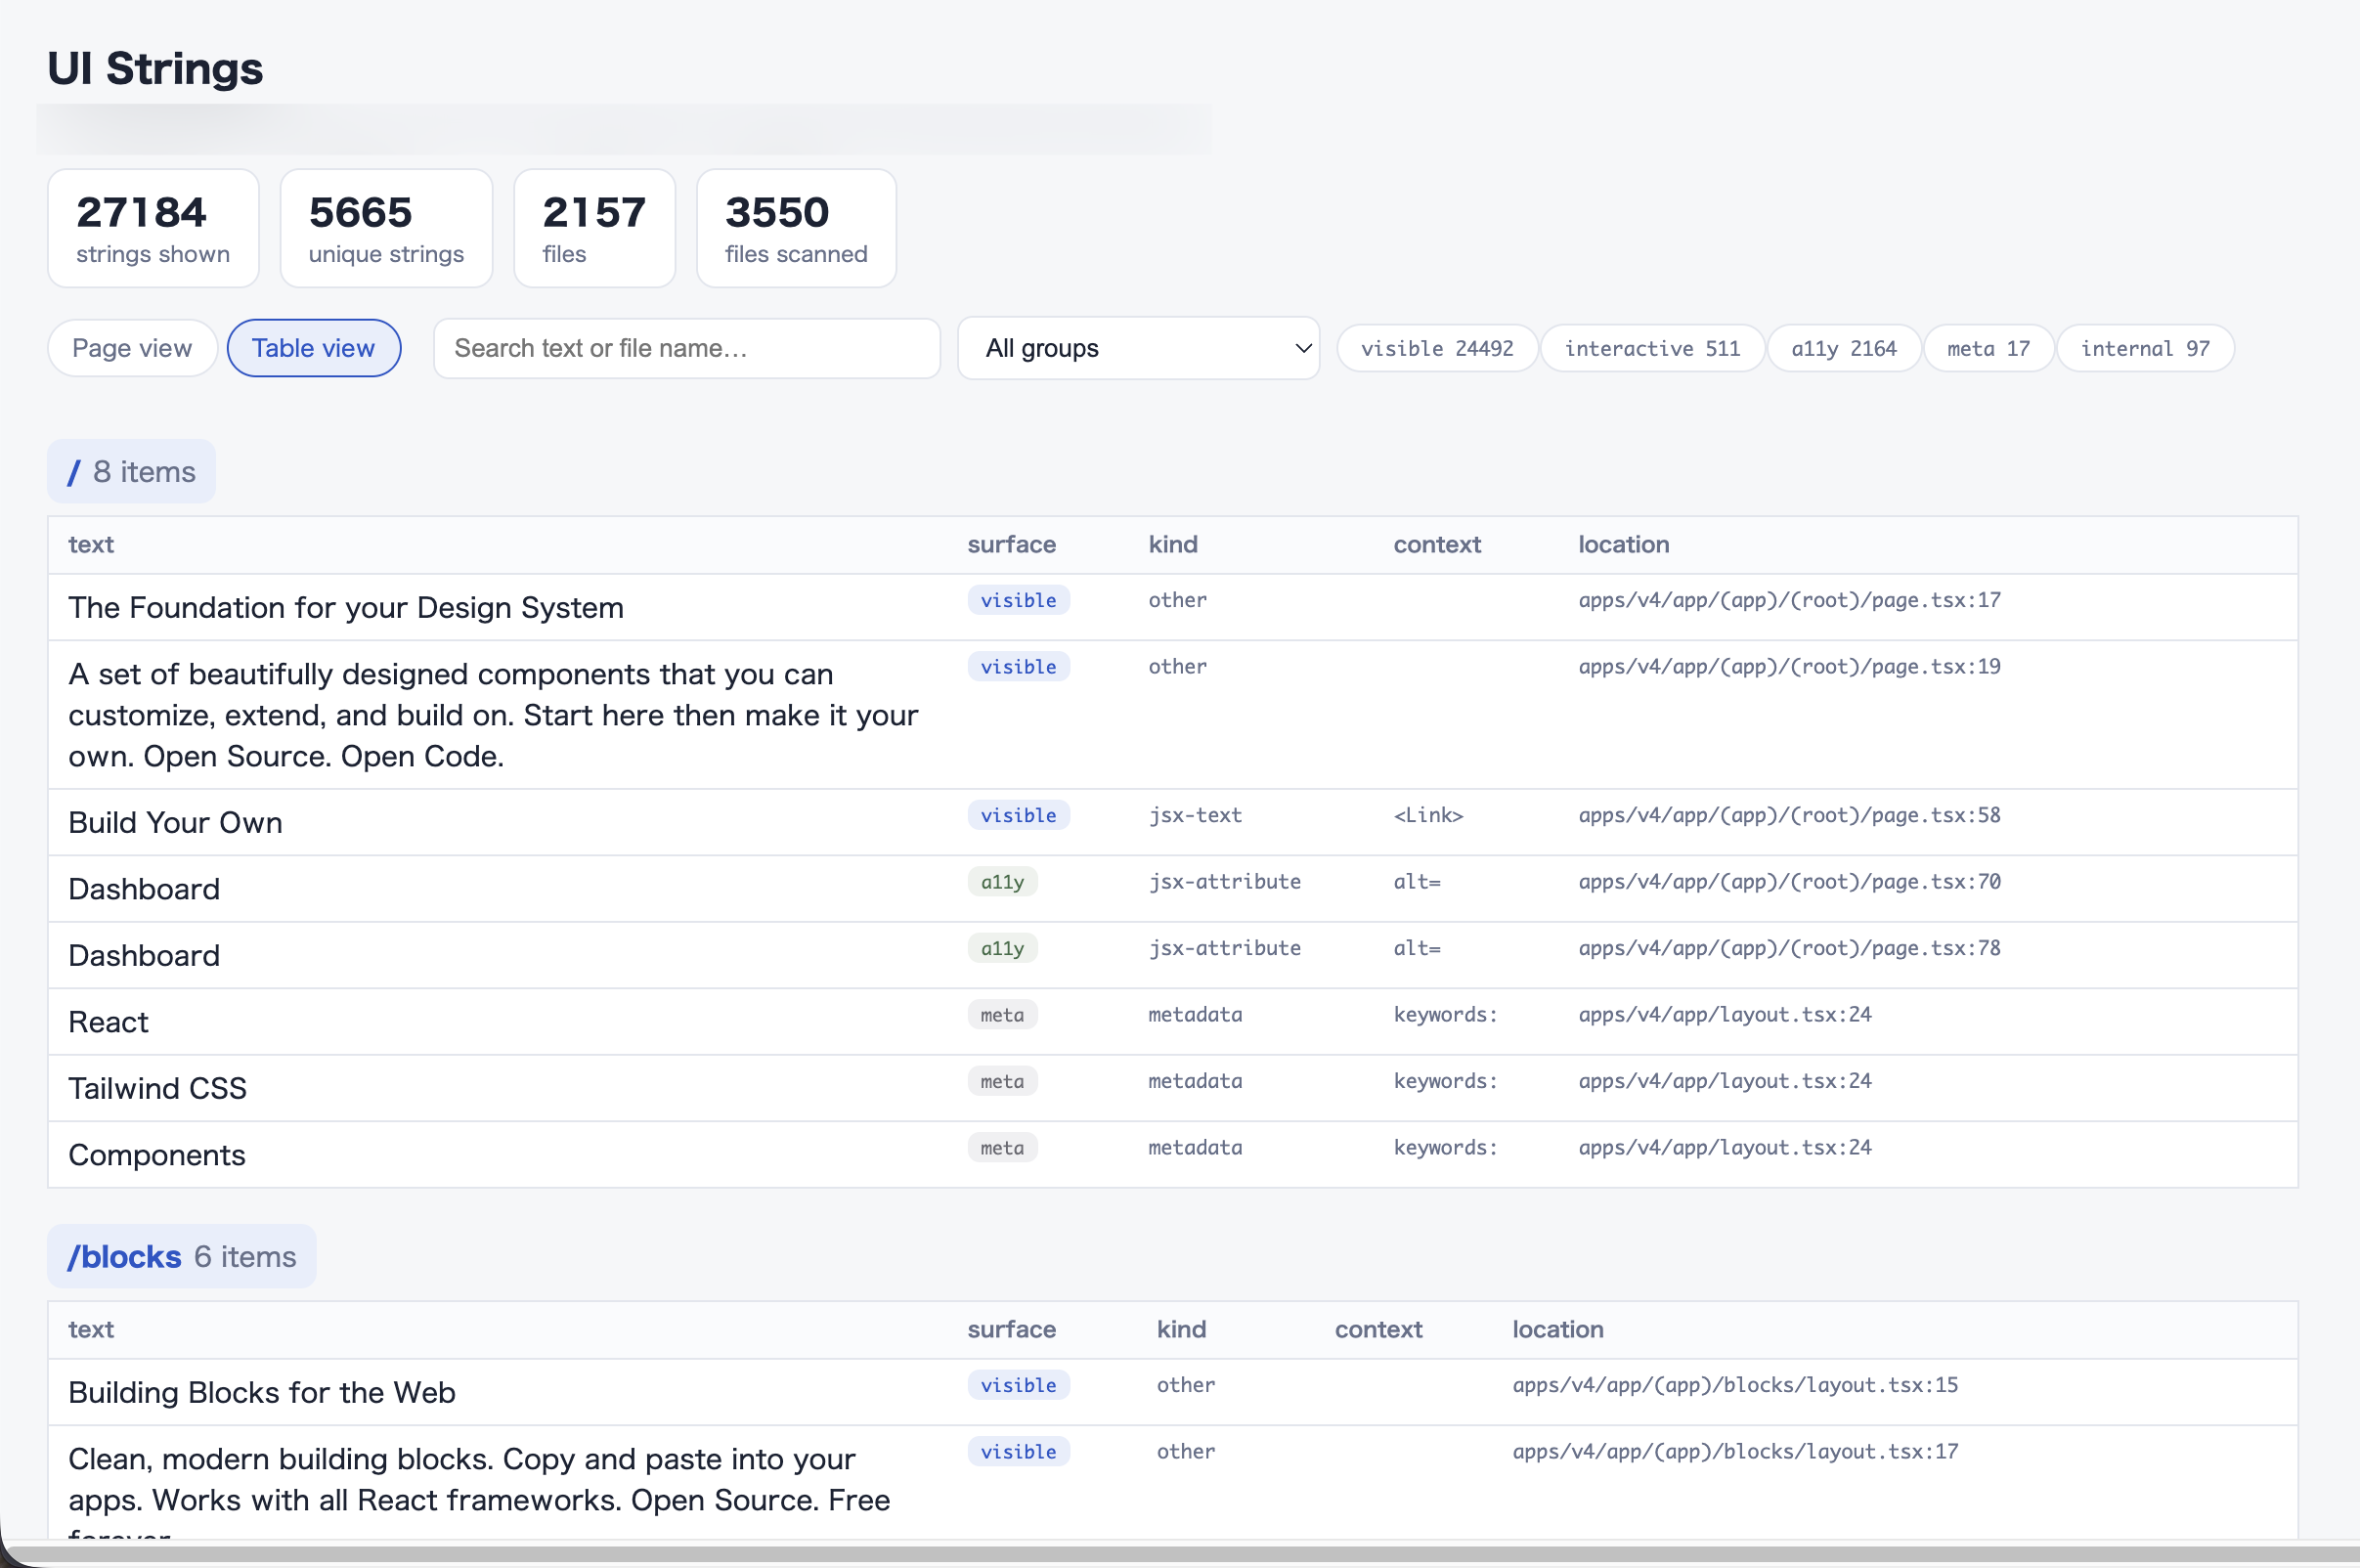Click the 5665 unique strings stat card
This screenshot has height=1568, width=2360.
pos(386,228)
